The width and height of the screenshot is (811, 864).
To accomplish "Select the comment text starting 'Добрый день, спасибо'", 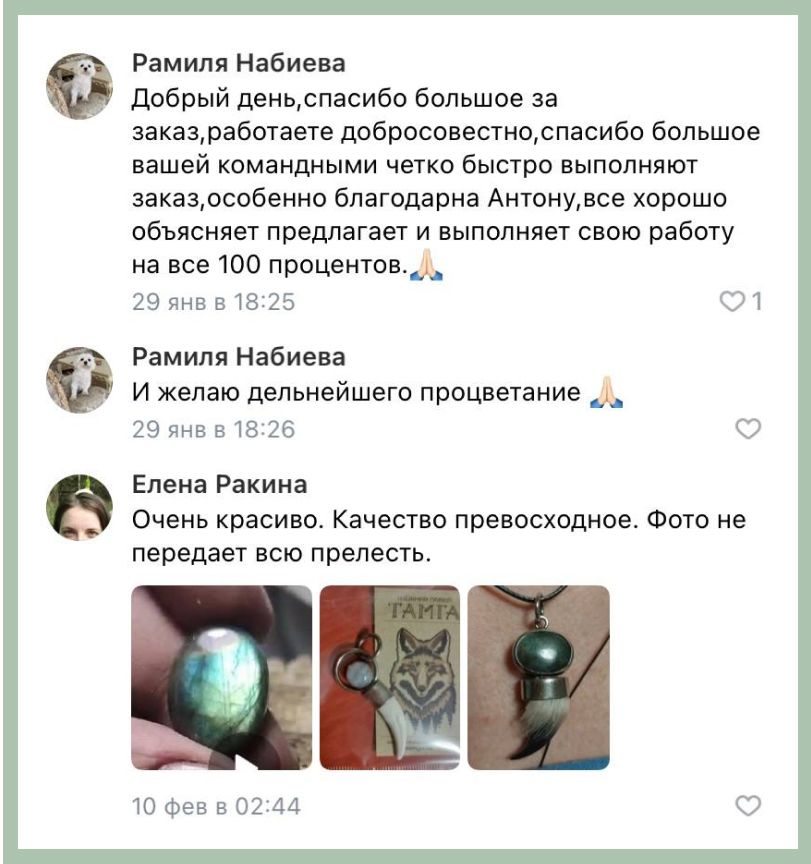I will point(446,182).
